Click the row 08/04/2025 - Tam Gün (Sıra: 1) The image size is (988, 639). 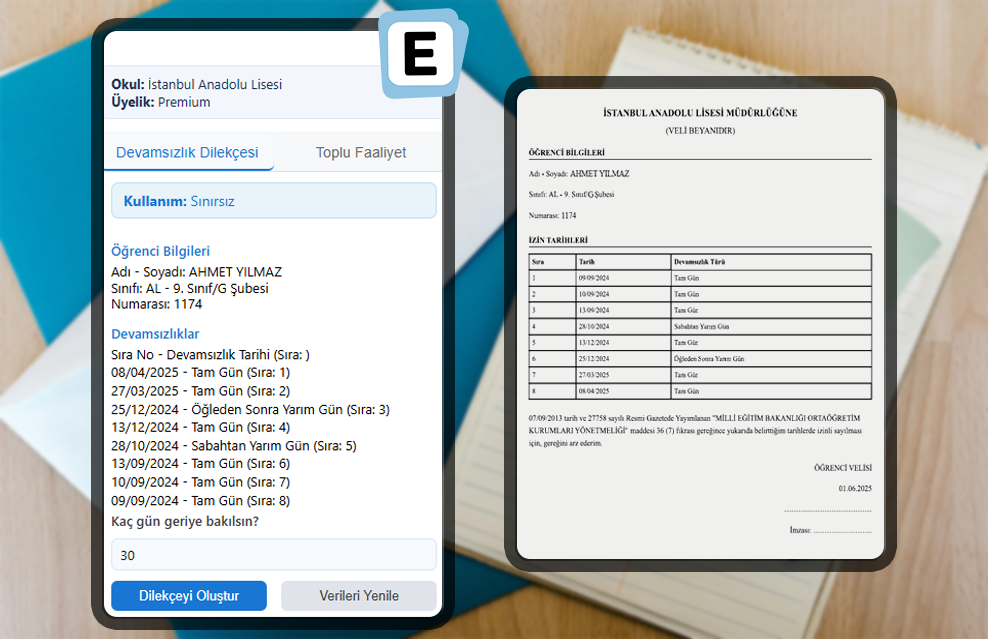click(200, 372)
